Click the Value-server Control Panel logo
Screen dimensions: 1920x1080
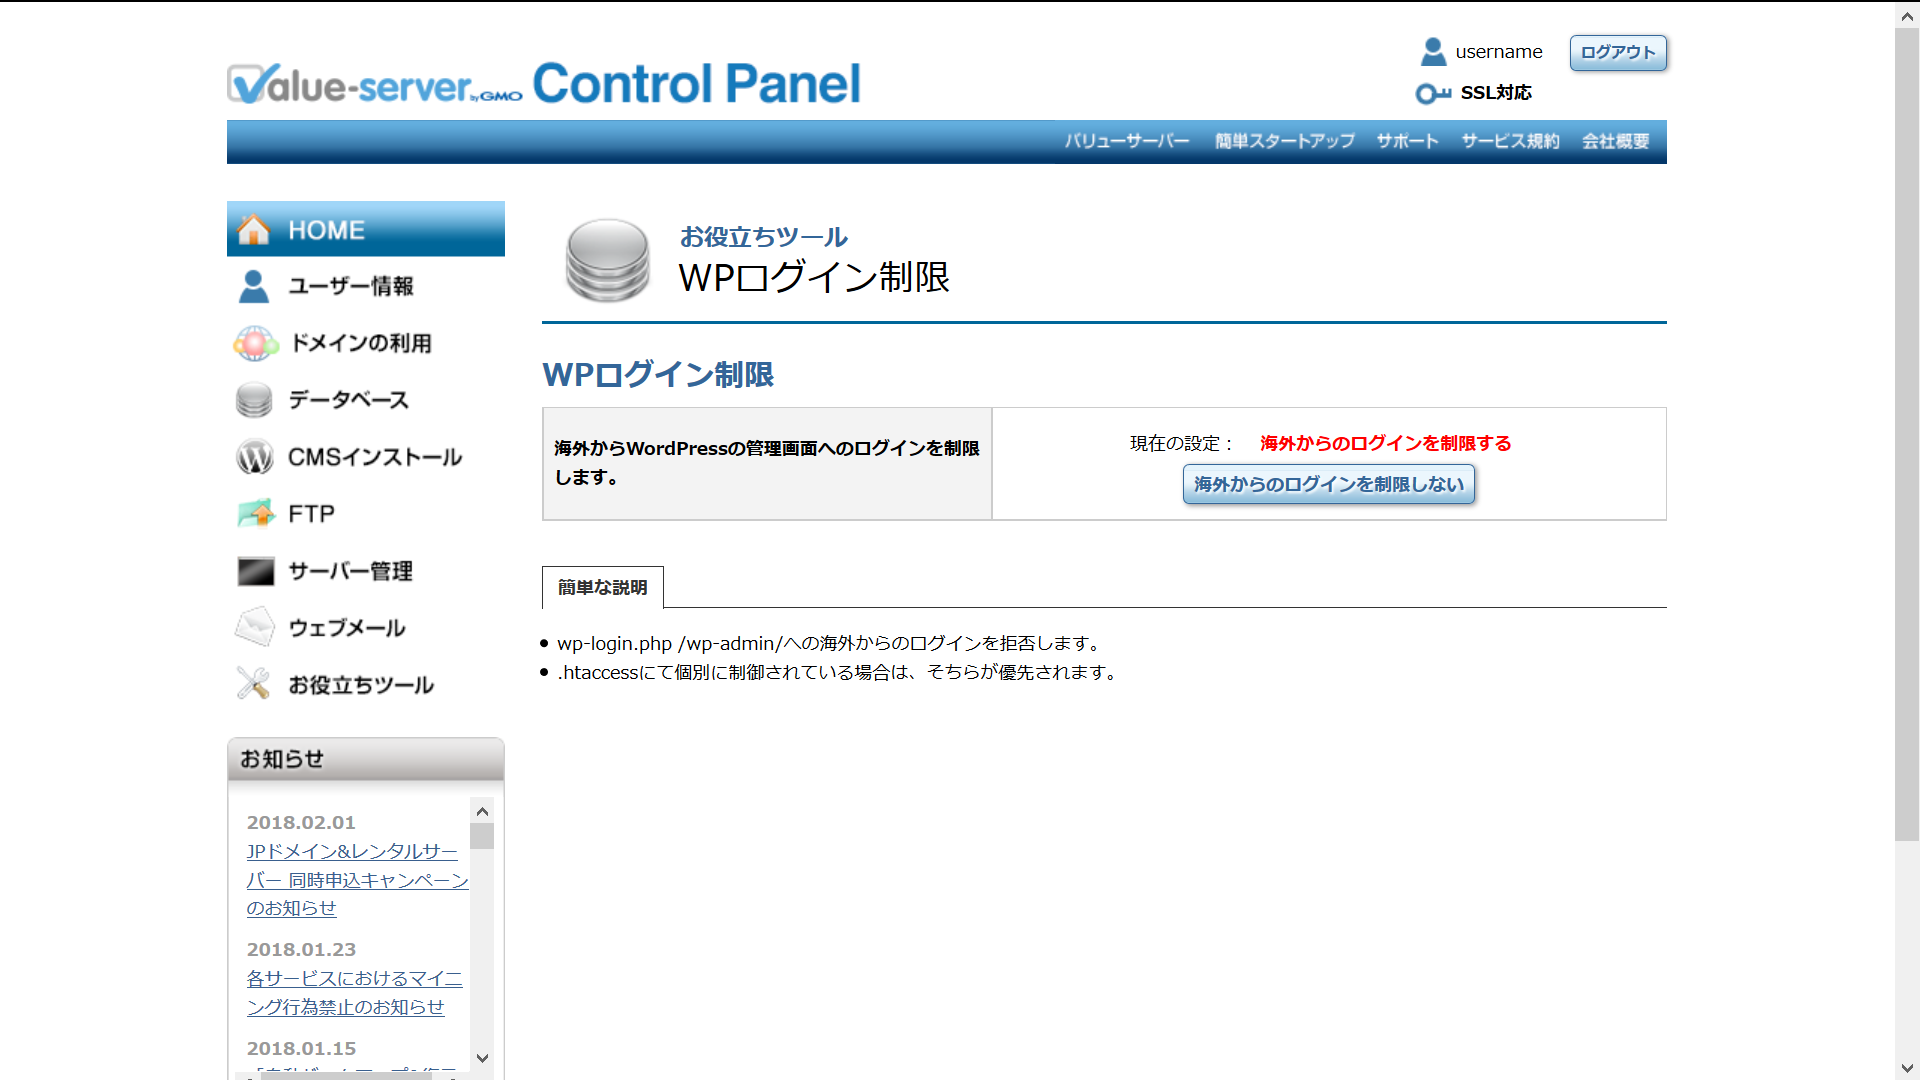point(544,84)
